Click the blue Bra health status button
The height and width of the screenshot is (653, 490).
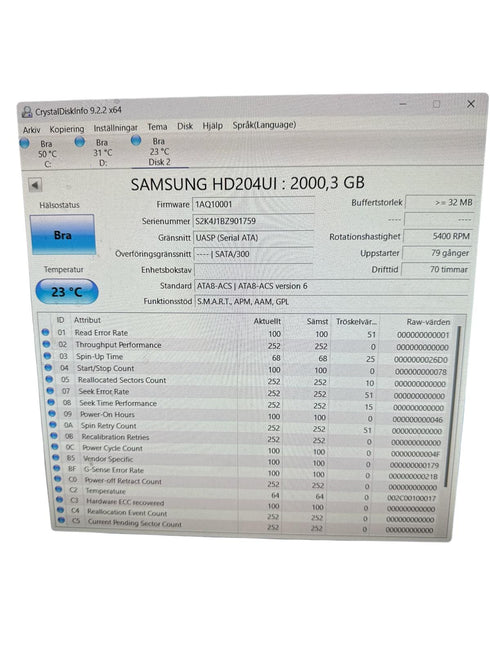(x=62, y=235)
